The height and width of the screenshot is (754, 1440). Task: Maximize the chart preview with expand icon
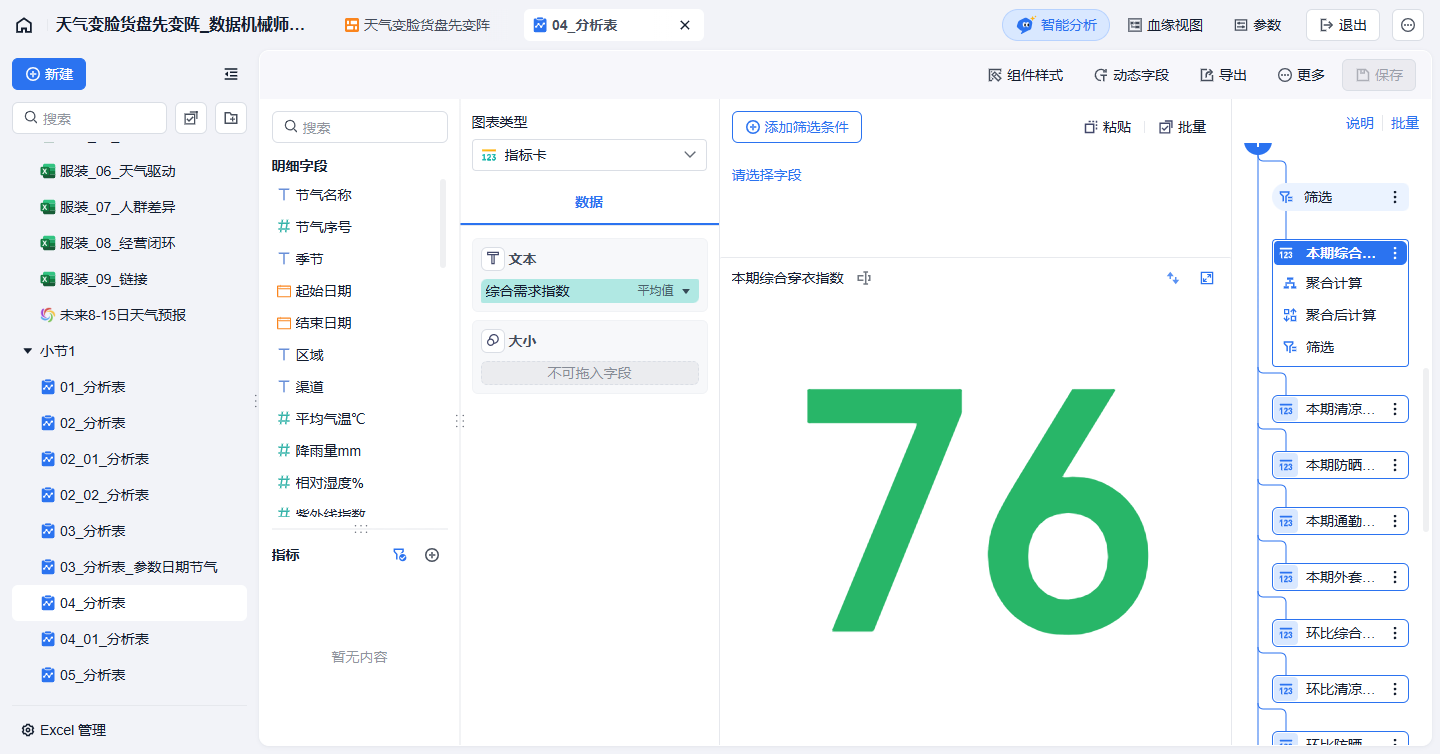pyautogui.click(x=1207, y=278)
